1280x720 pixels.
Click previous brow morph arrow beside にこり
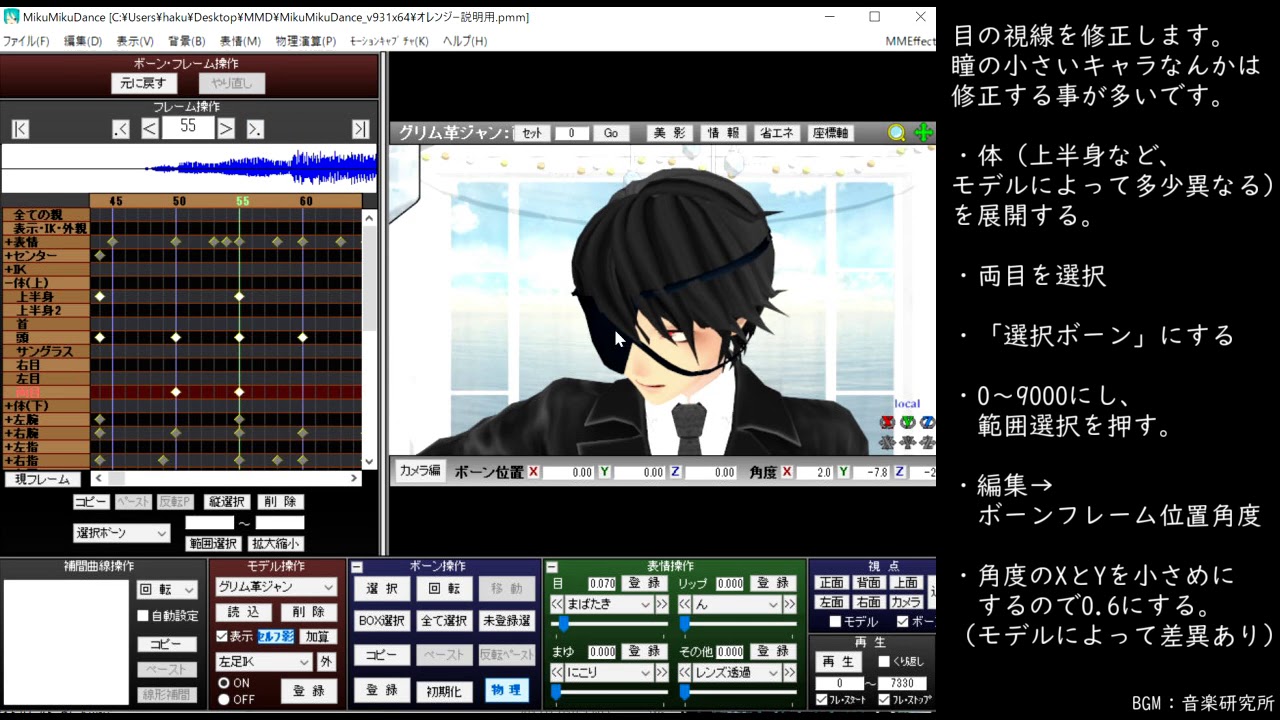point(556,673)
